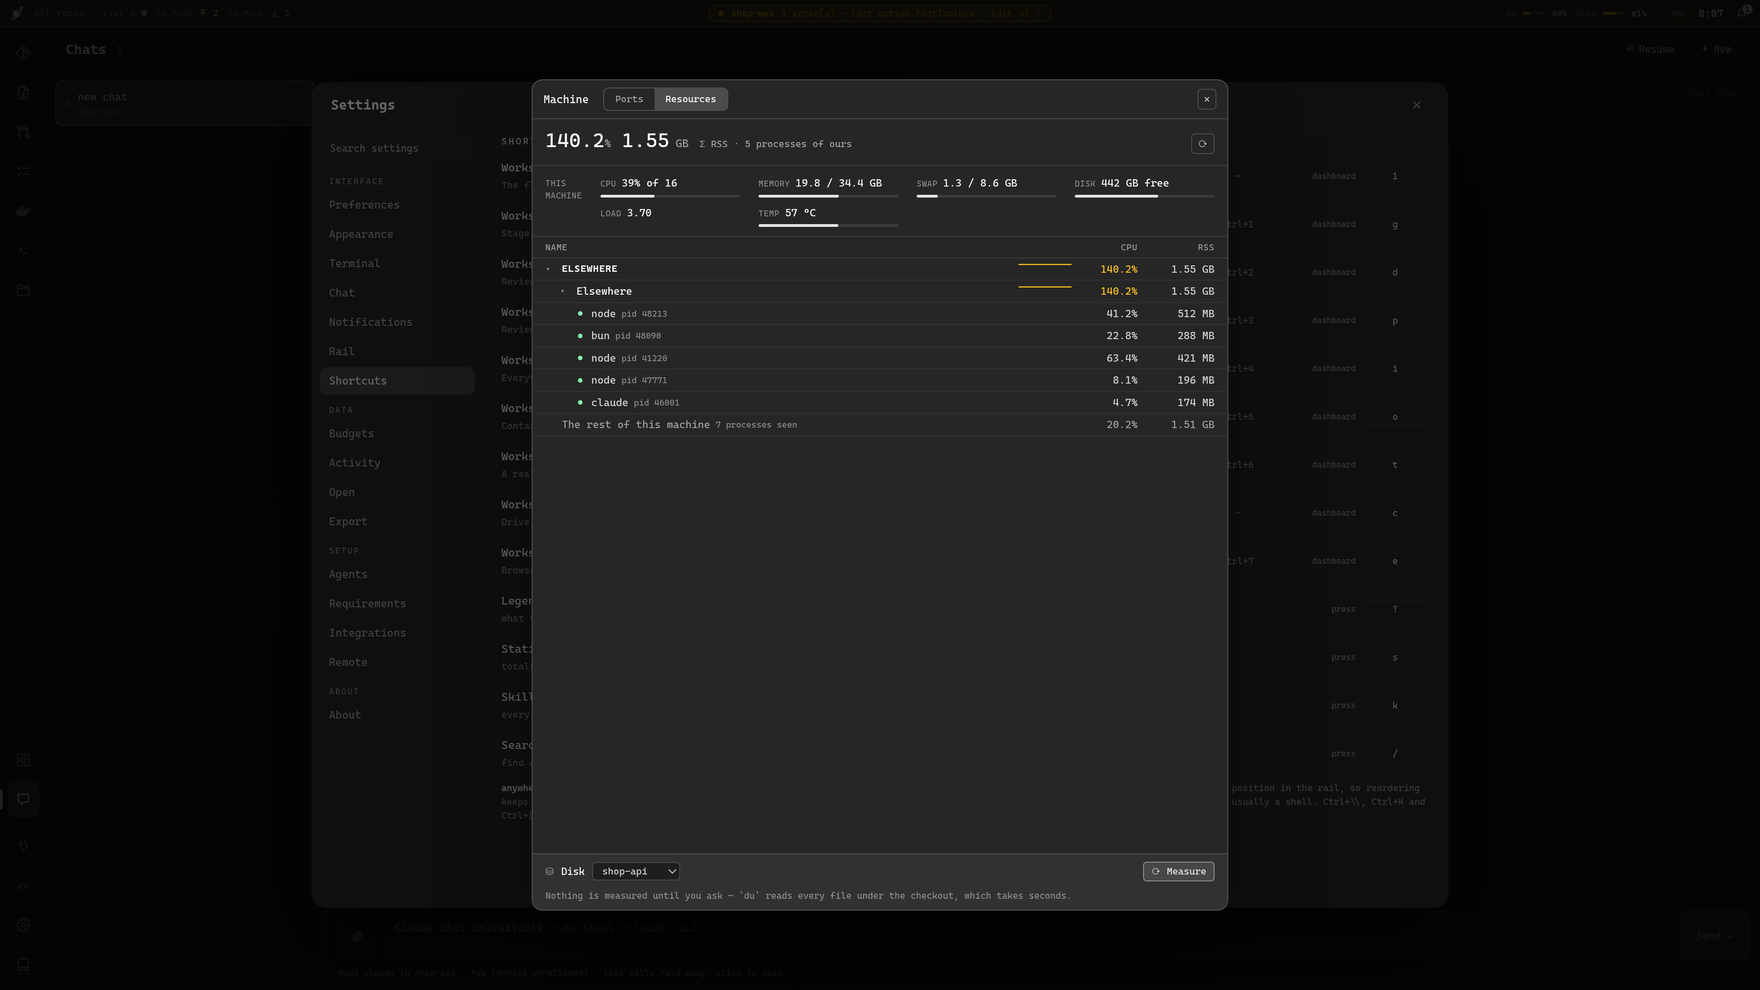Click the 8:07 clock in the top bar
The height and width of the screenshot is (990, 1760).
pyautogui.click(x=1710, y=13)
